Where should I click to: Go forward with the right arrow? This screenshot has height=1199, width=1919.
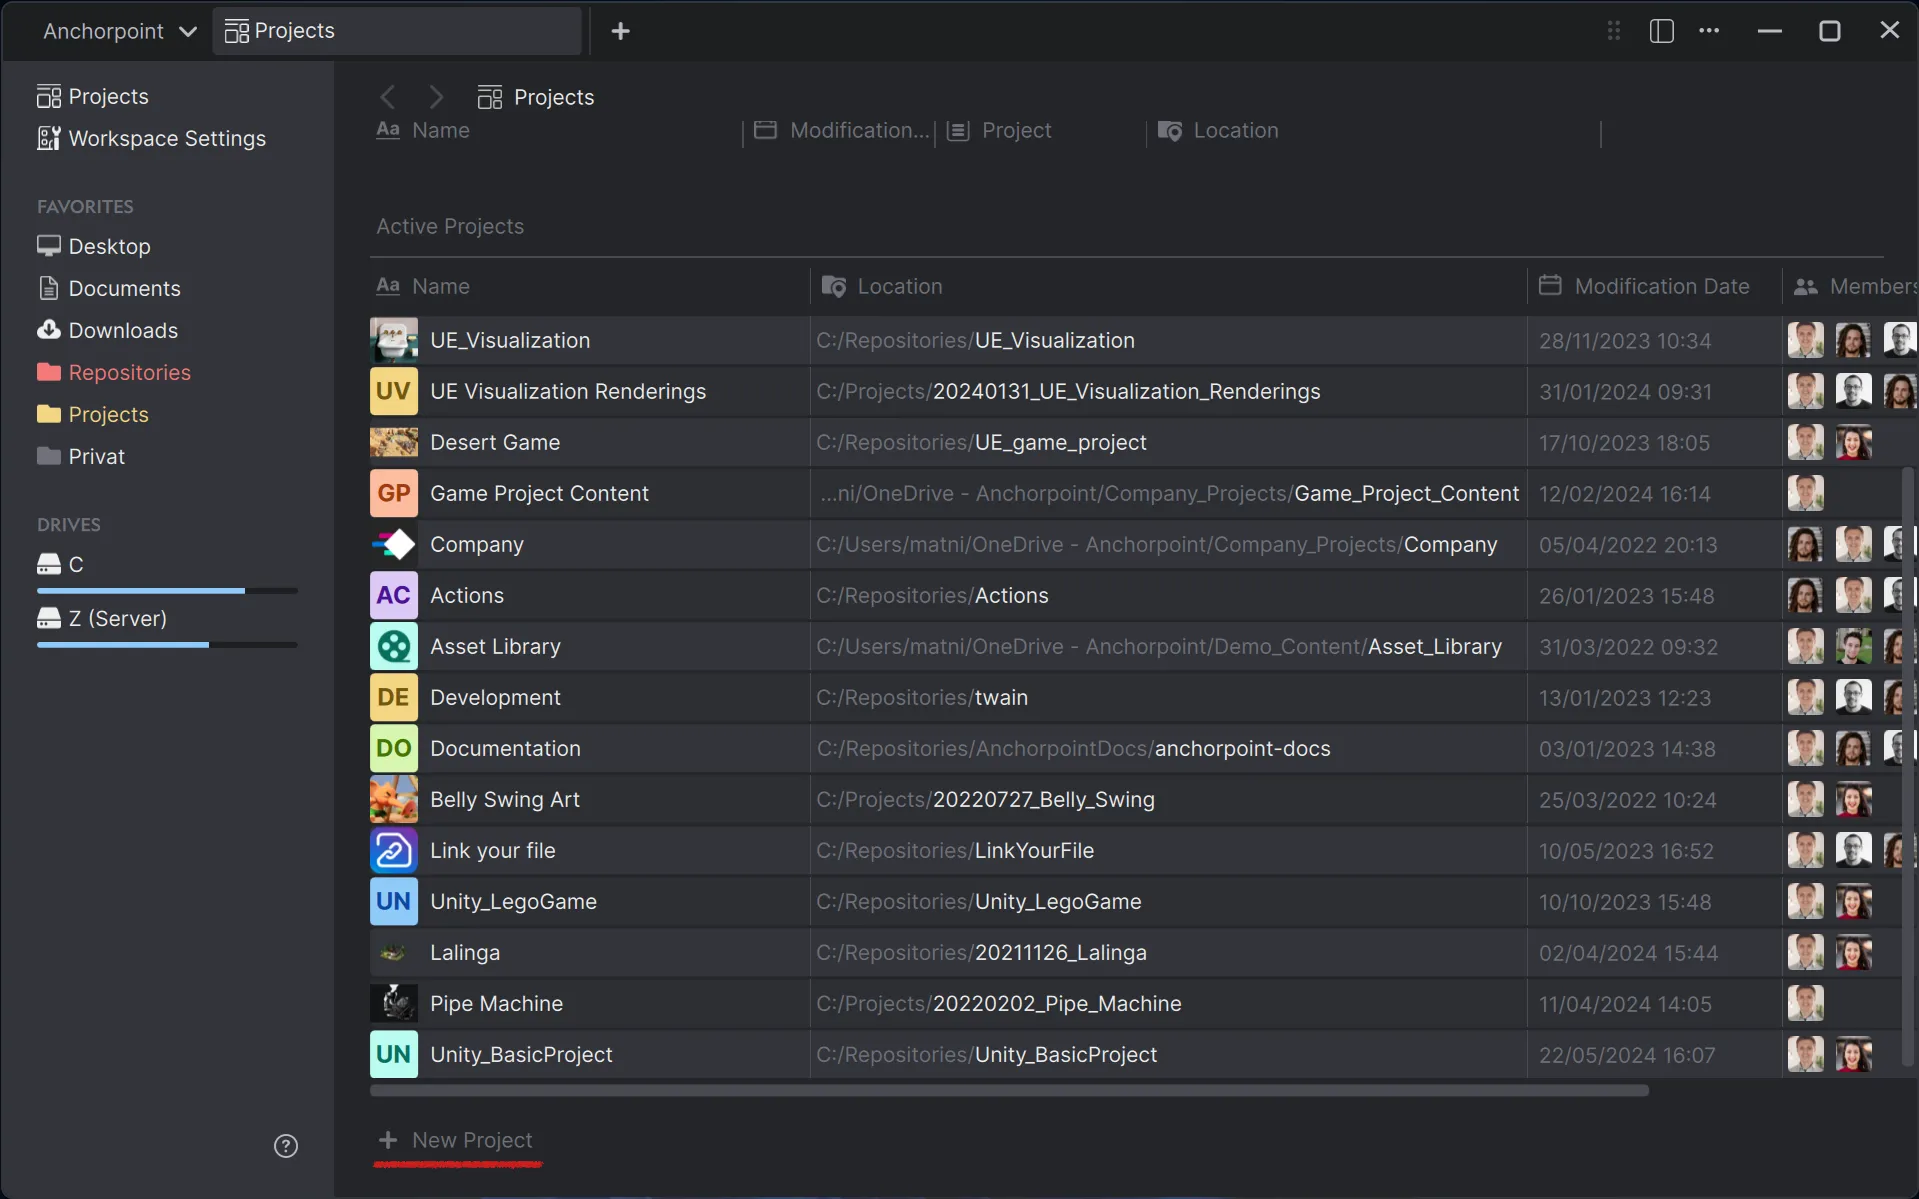tap(436, 97)
